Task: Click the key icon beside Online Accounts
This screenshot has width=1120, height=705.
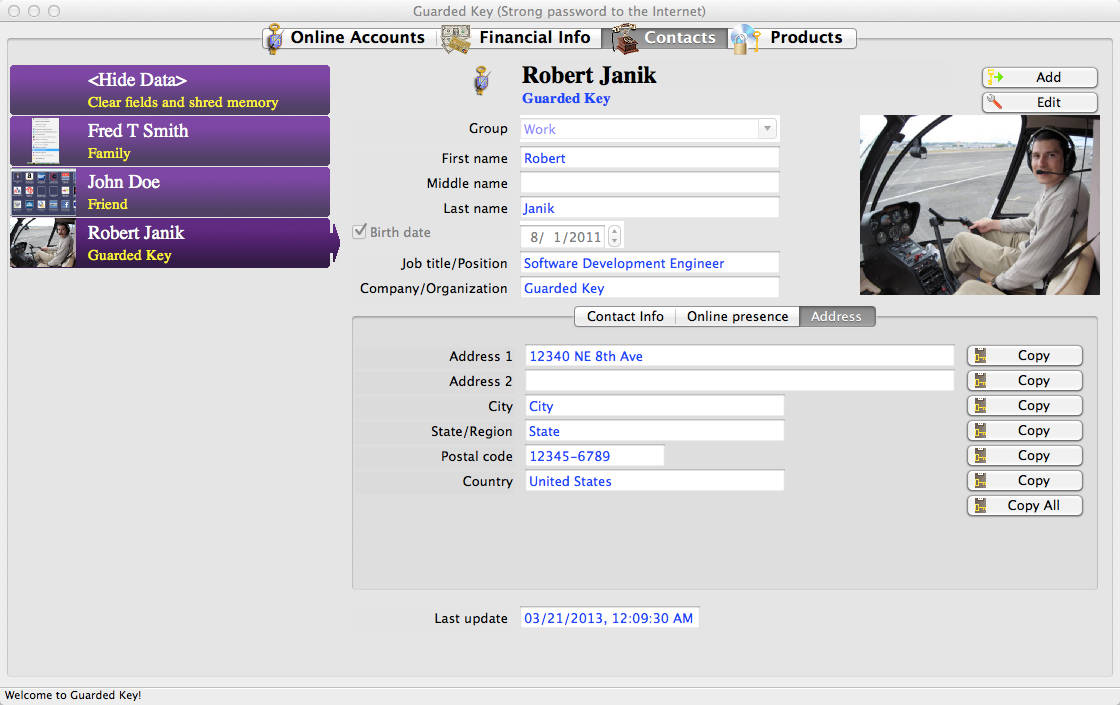Action: (274, 39)
